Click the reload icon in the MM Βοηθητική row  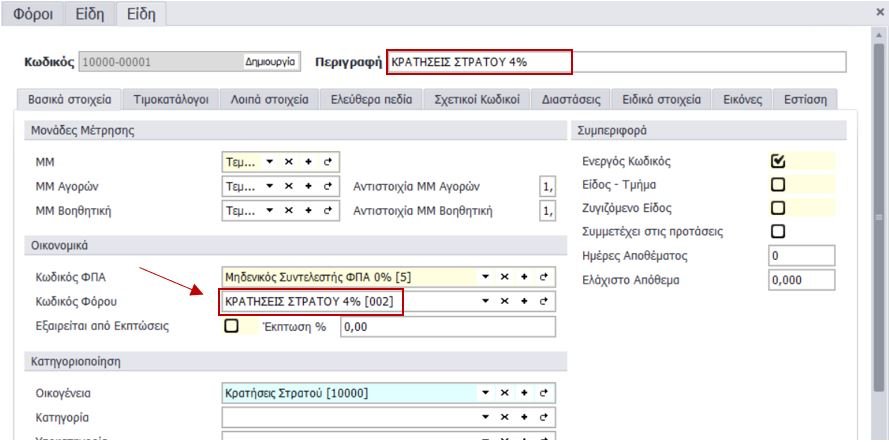click(326, 211)
